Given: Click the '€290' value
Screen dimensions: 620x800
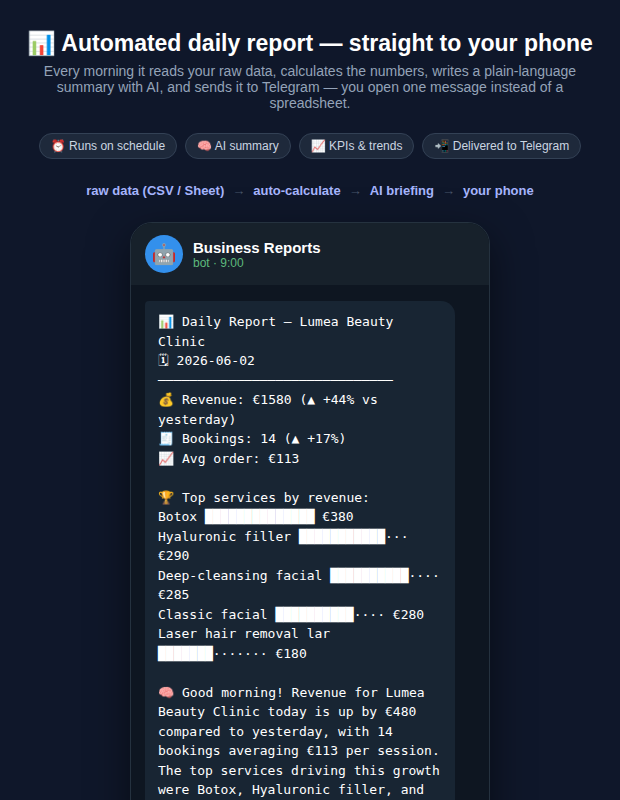Looking at the screenshot, I should click(173, 556).
